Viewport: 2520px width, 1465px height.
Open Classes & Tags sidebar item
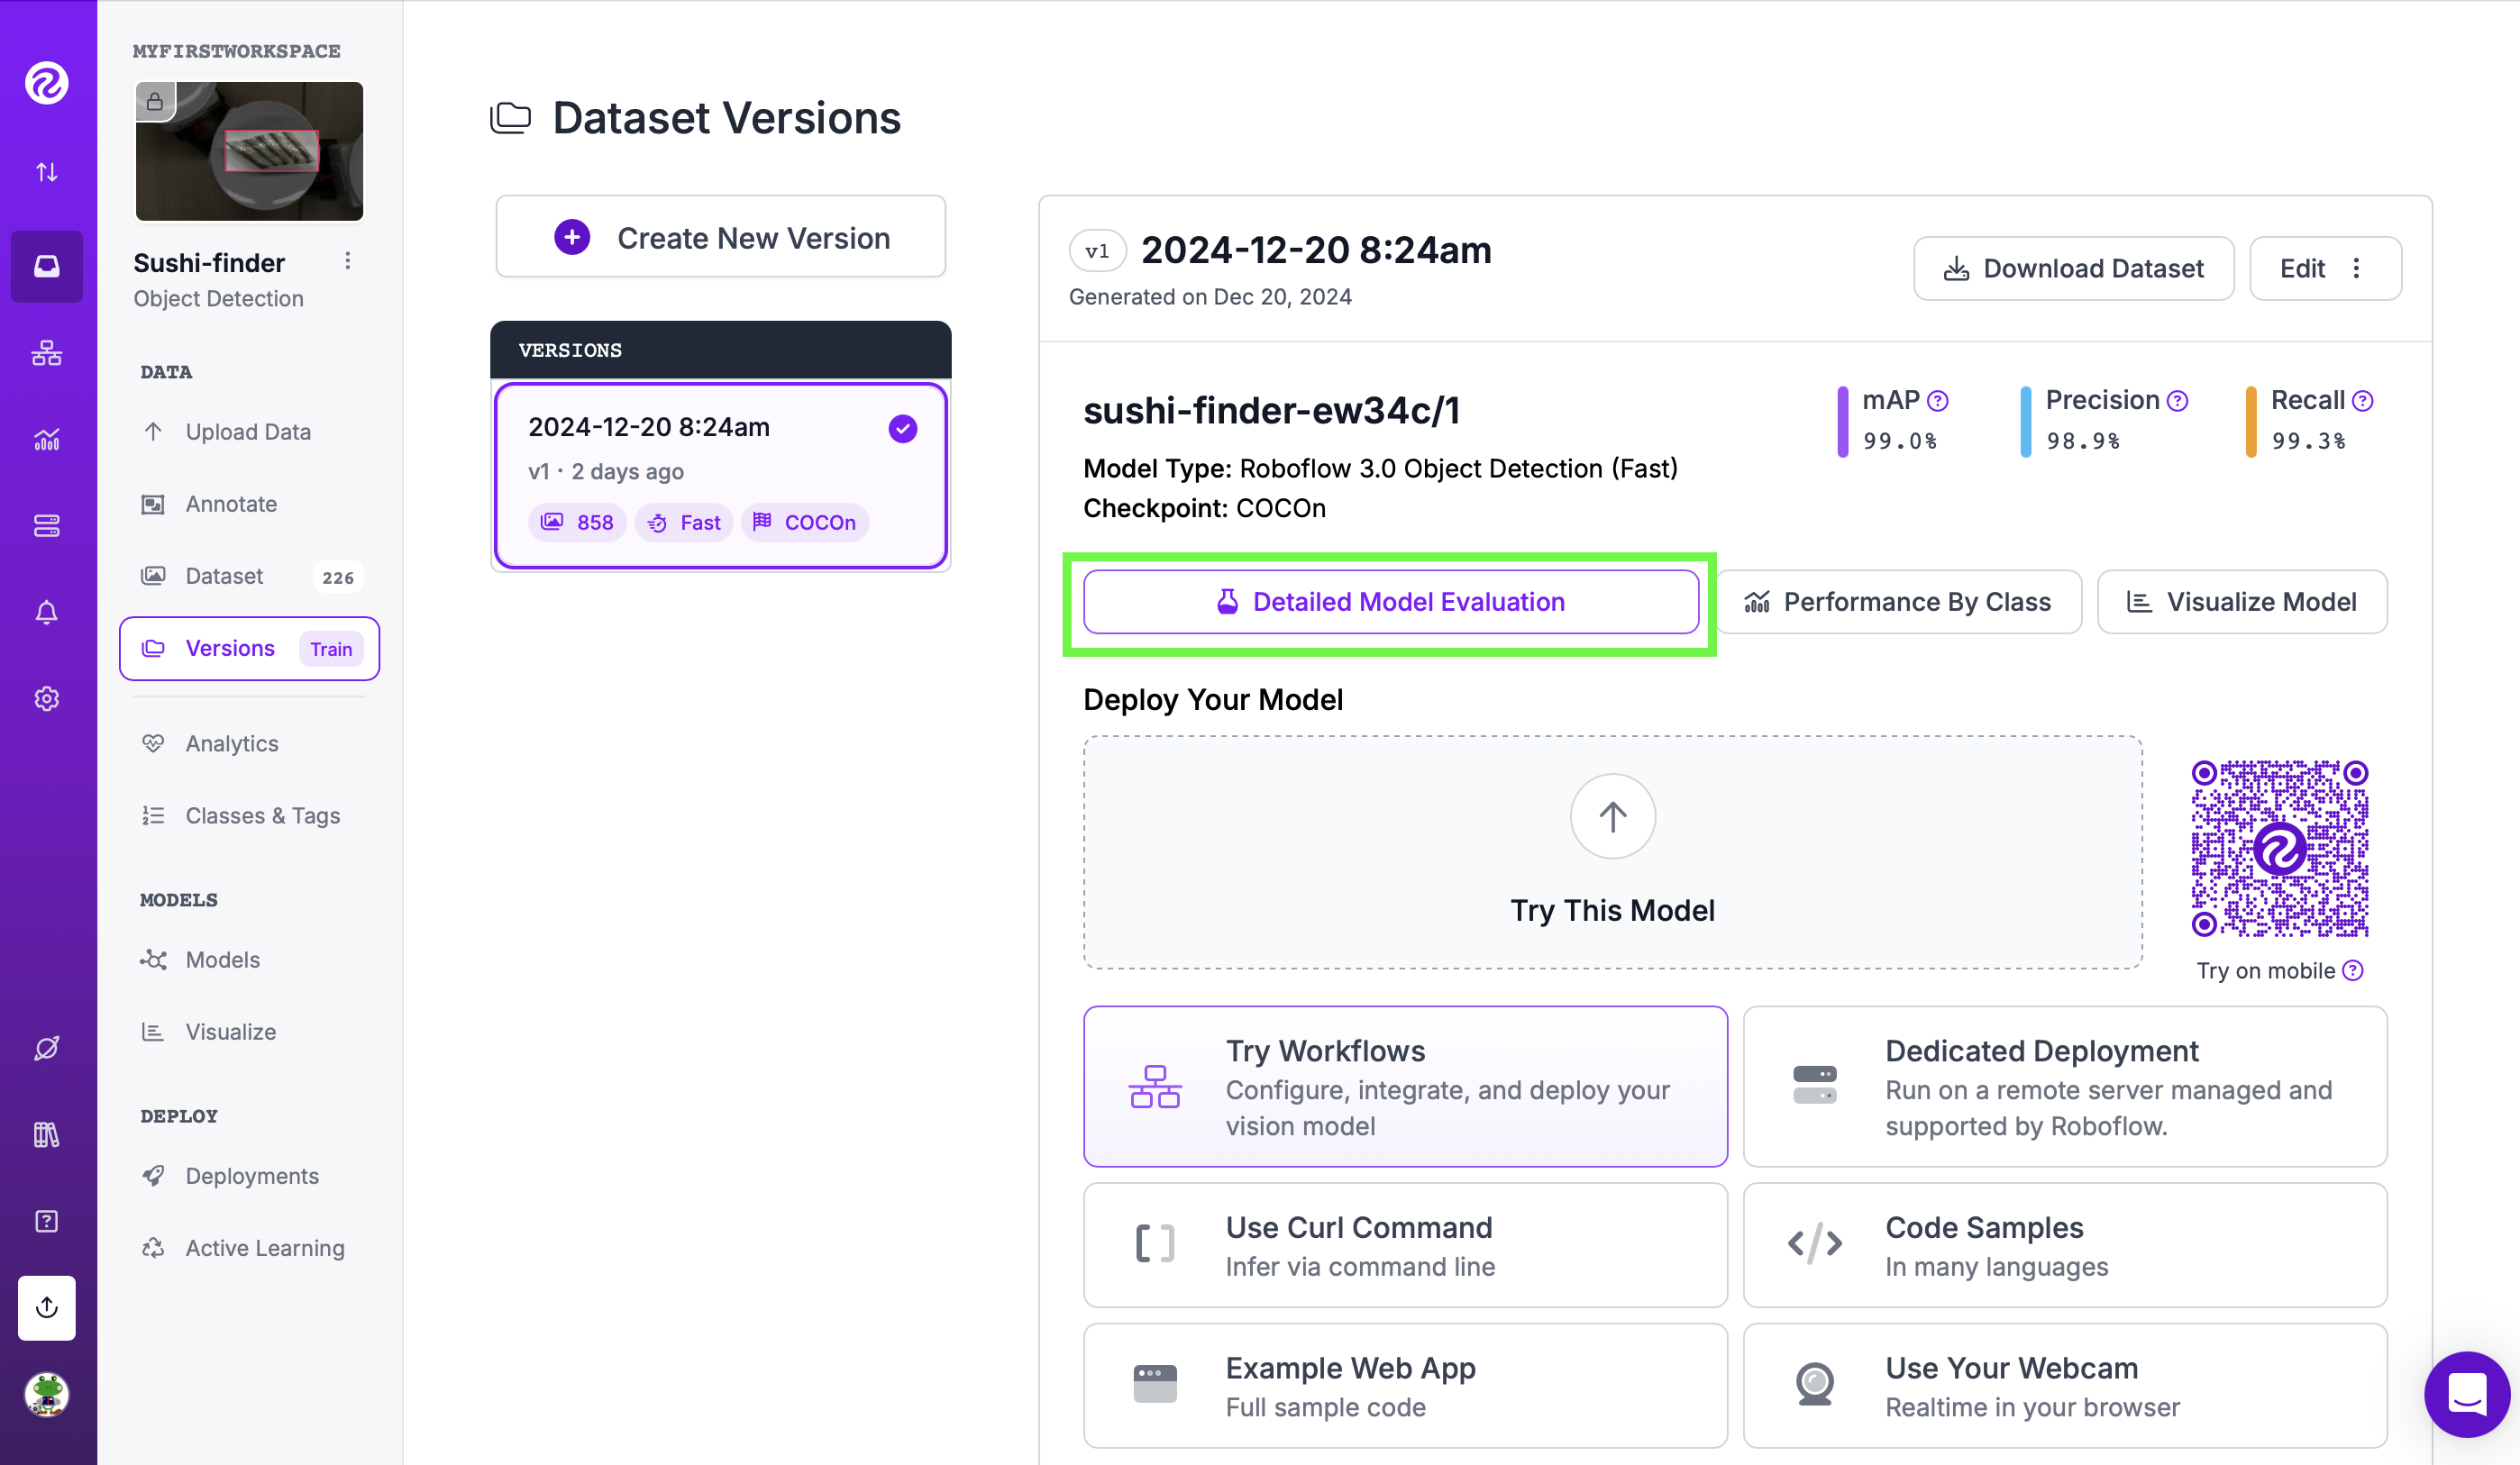pos(262,815)
